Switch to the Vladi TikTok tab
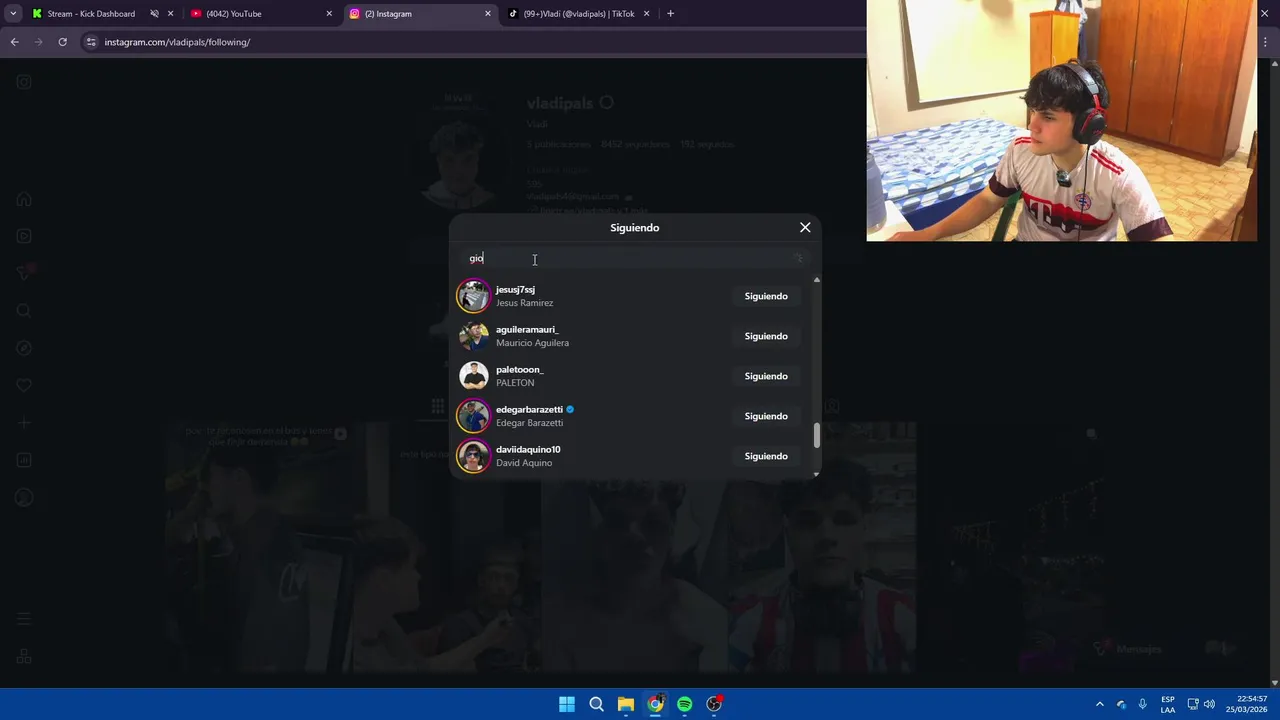 [579, 14]
